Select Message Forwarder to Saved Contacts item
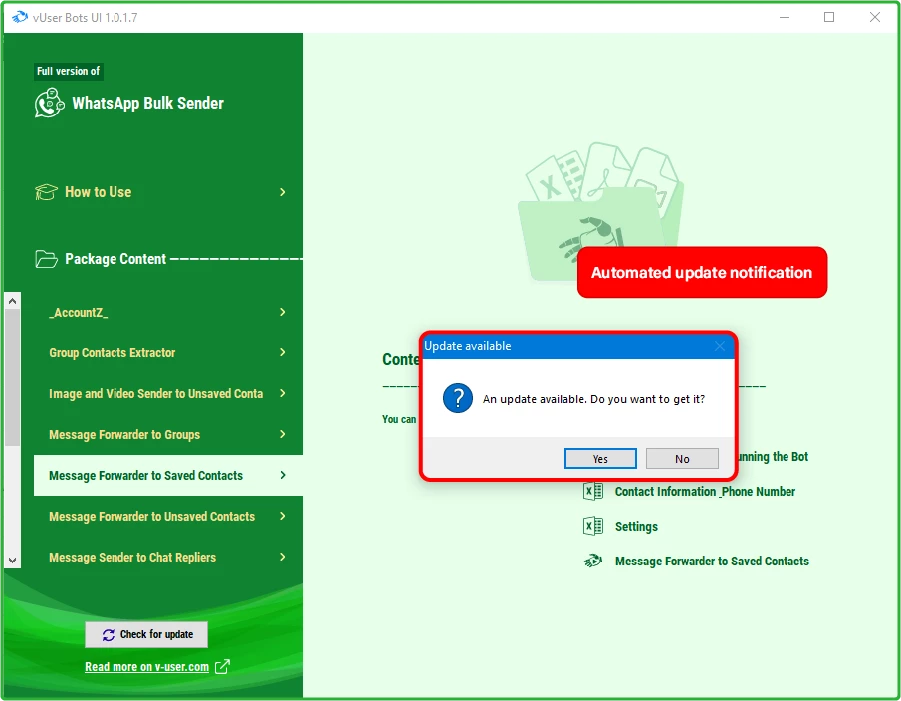 [168, 475]
